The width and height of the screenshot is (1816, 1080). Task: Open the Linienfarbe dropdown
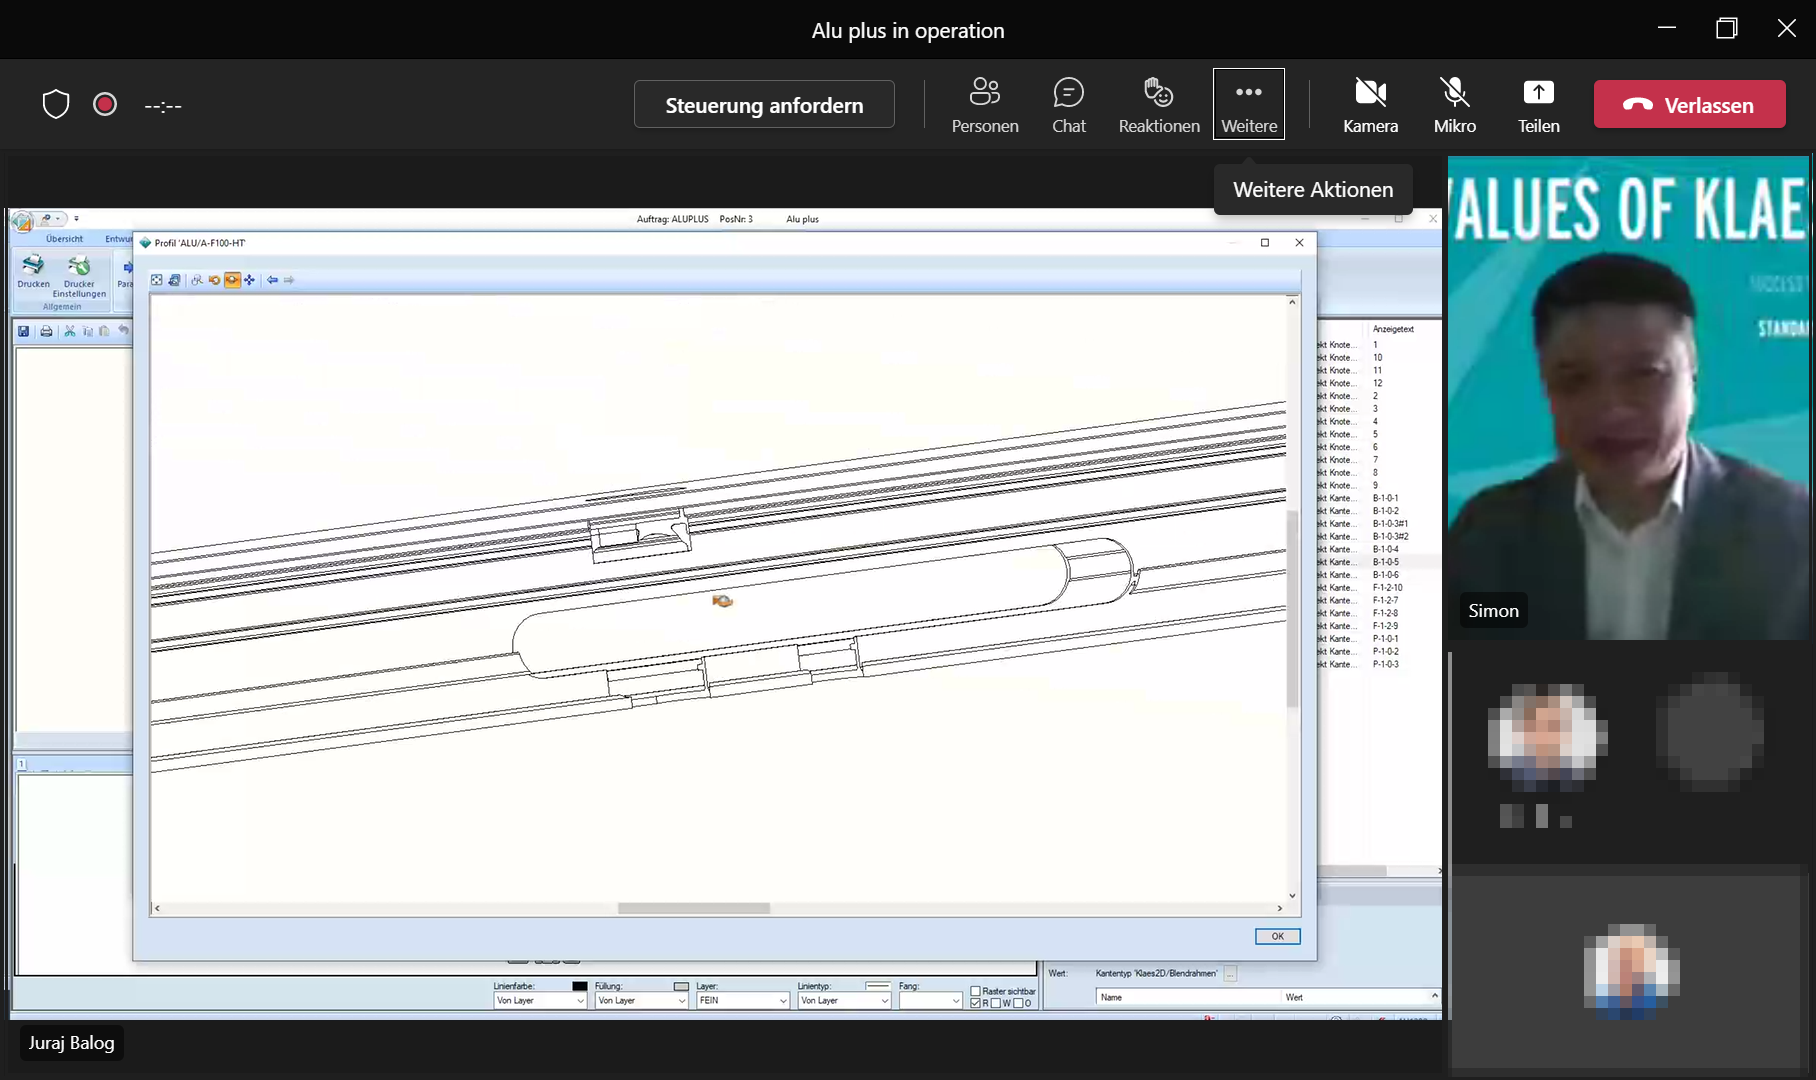[x=540, y=1001]
